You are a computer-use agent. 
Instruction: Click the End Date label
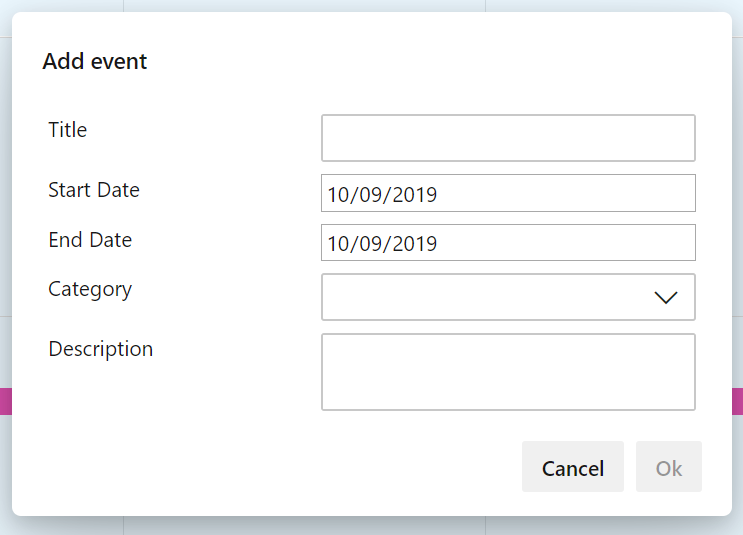click(90, 240)
